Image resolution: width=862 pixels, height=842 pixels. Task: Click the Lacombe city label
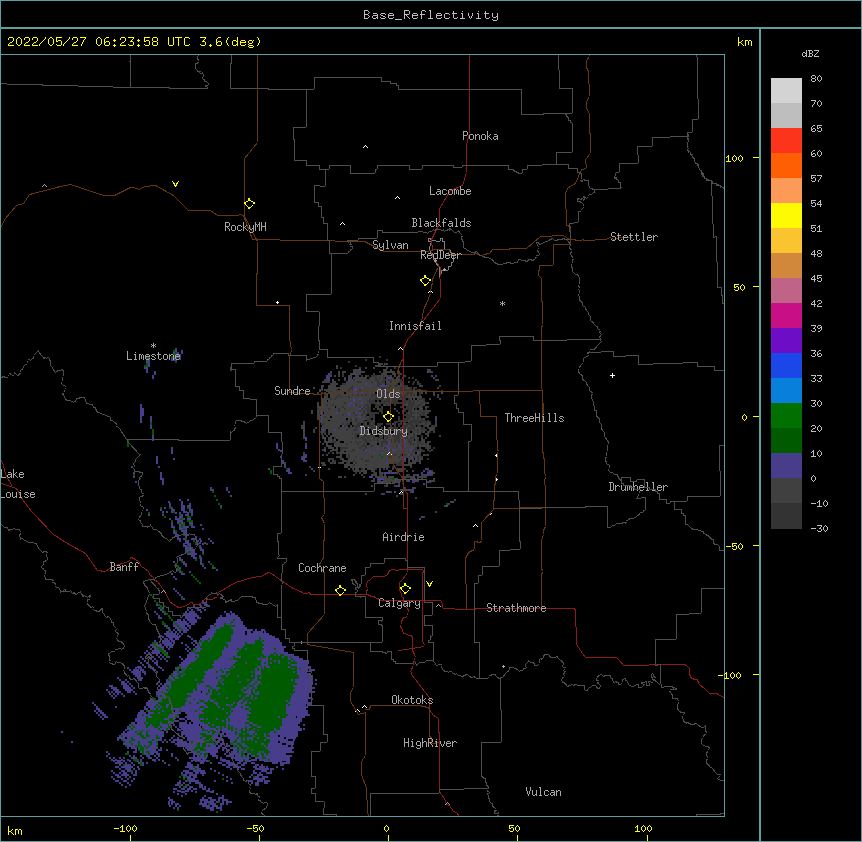[x=450, y=191]
